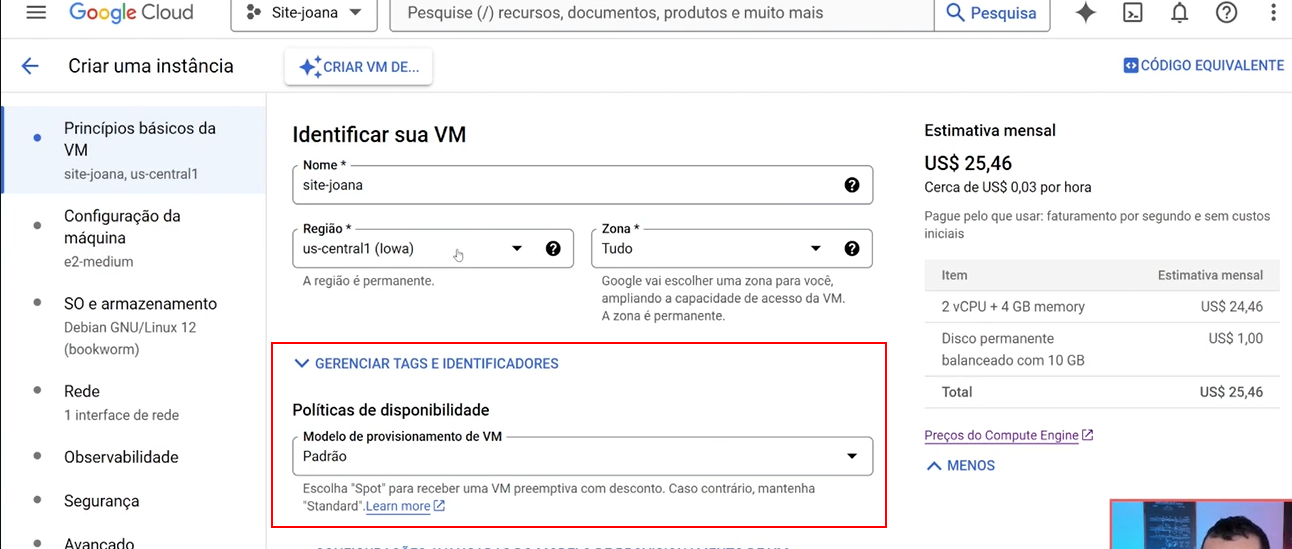This screenshot has height=549, width=1292.
Task: Click the US$ 1,00 value
Action: (1235, 338)
